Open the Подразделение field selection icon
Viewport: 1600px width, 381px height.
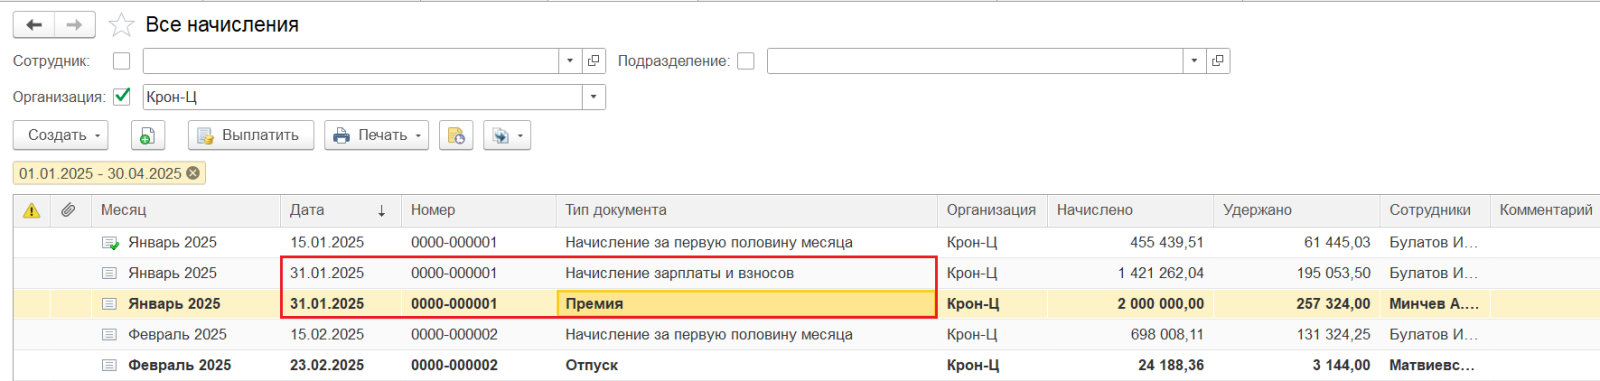(x=1218, y=61)
